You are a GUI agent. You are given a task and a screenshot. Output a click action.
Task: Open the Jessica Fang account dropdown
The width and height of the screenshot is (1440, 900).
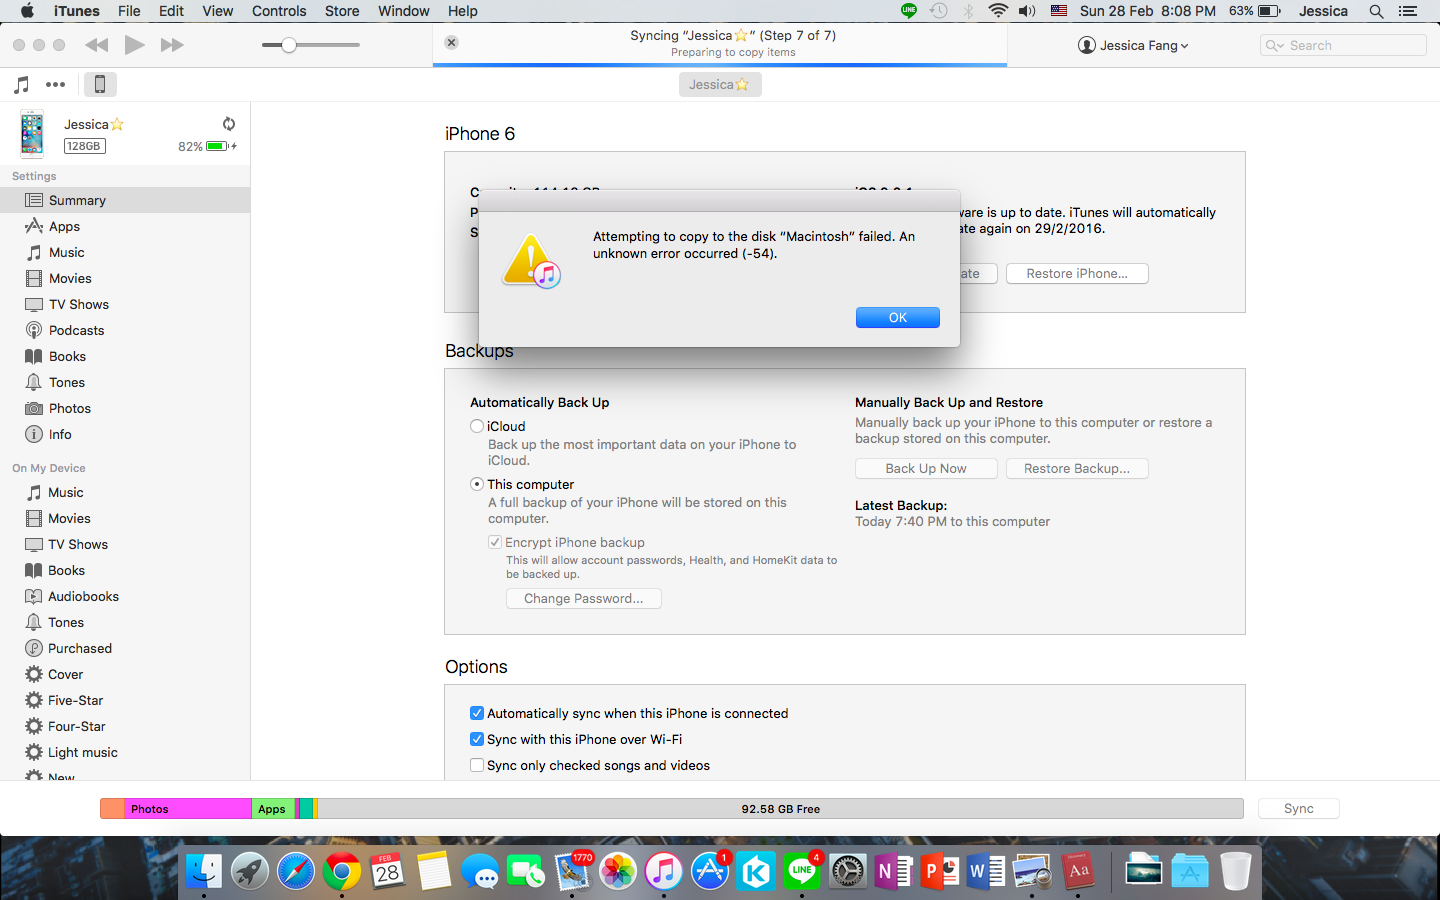[1133, 45]
